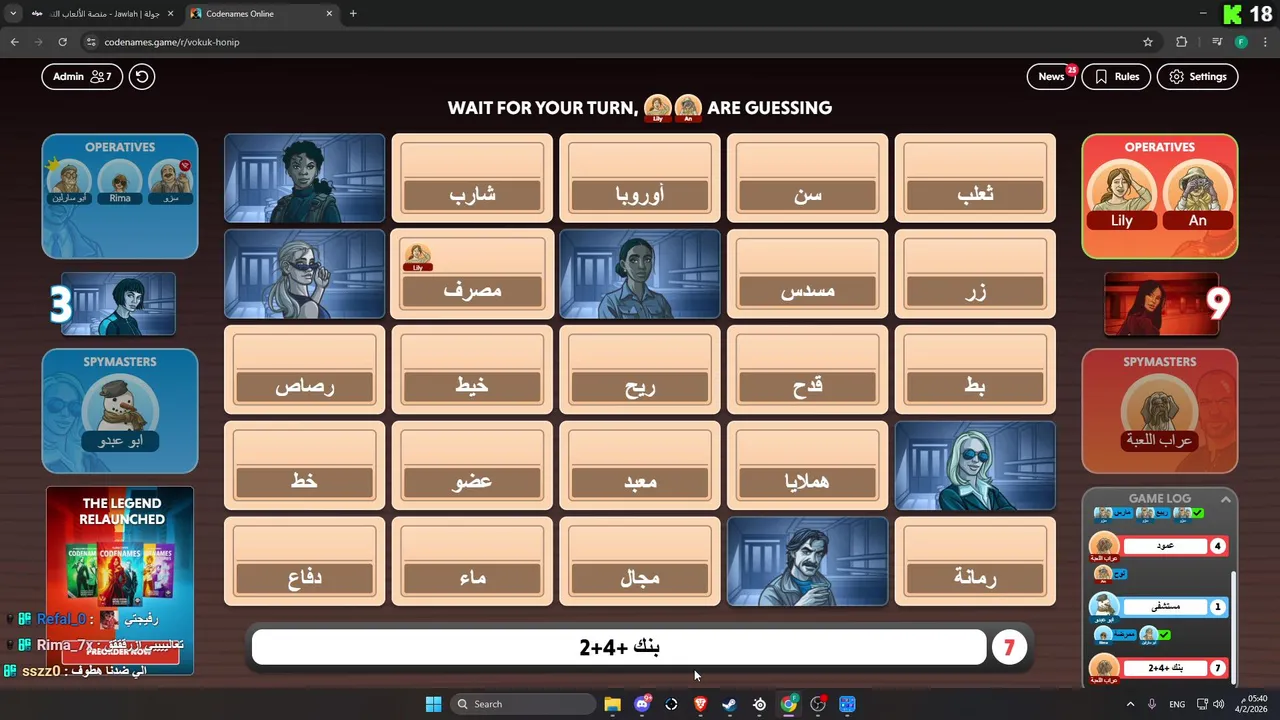
Task: Select the word card رمانة
Action: pyautogui.click(x=975, y=562)
